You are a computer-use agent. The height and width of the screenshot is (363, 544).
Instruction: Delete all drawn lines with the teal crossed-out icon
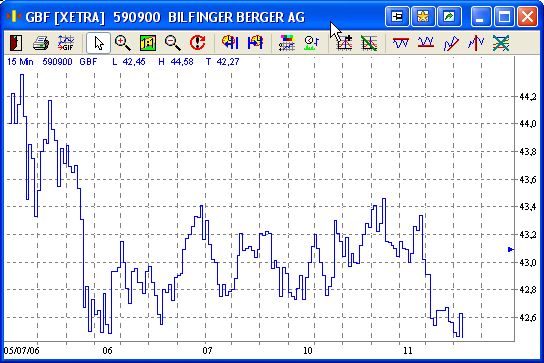tap(501, 43)
